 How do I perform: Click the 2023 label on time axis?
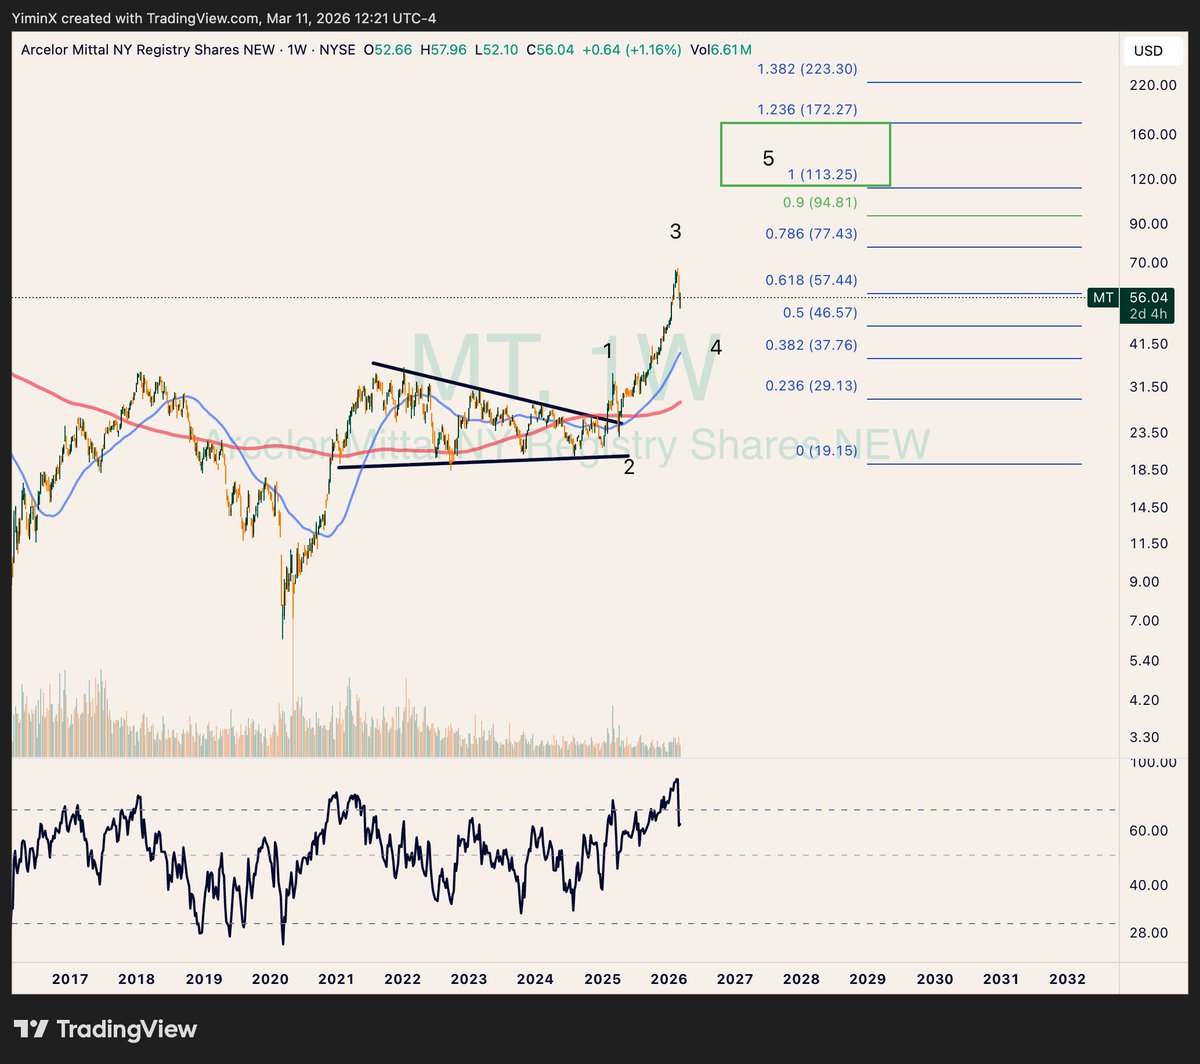[x=469, y=979]
